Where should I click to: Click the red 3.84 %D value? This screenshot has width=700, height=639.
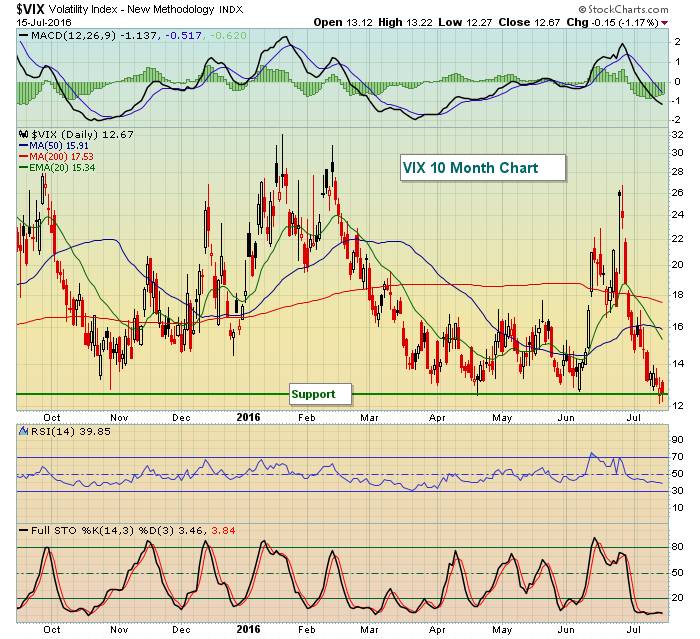pyautogui.click(x=223, y=530)
